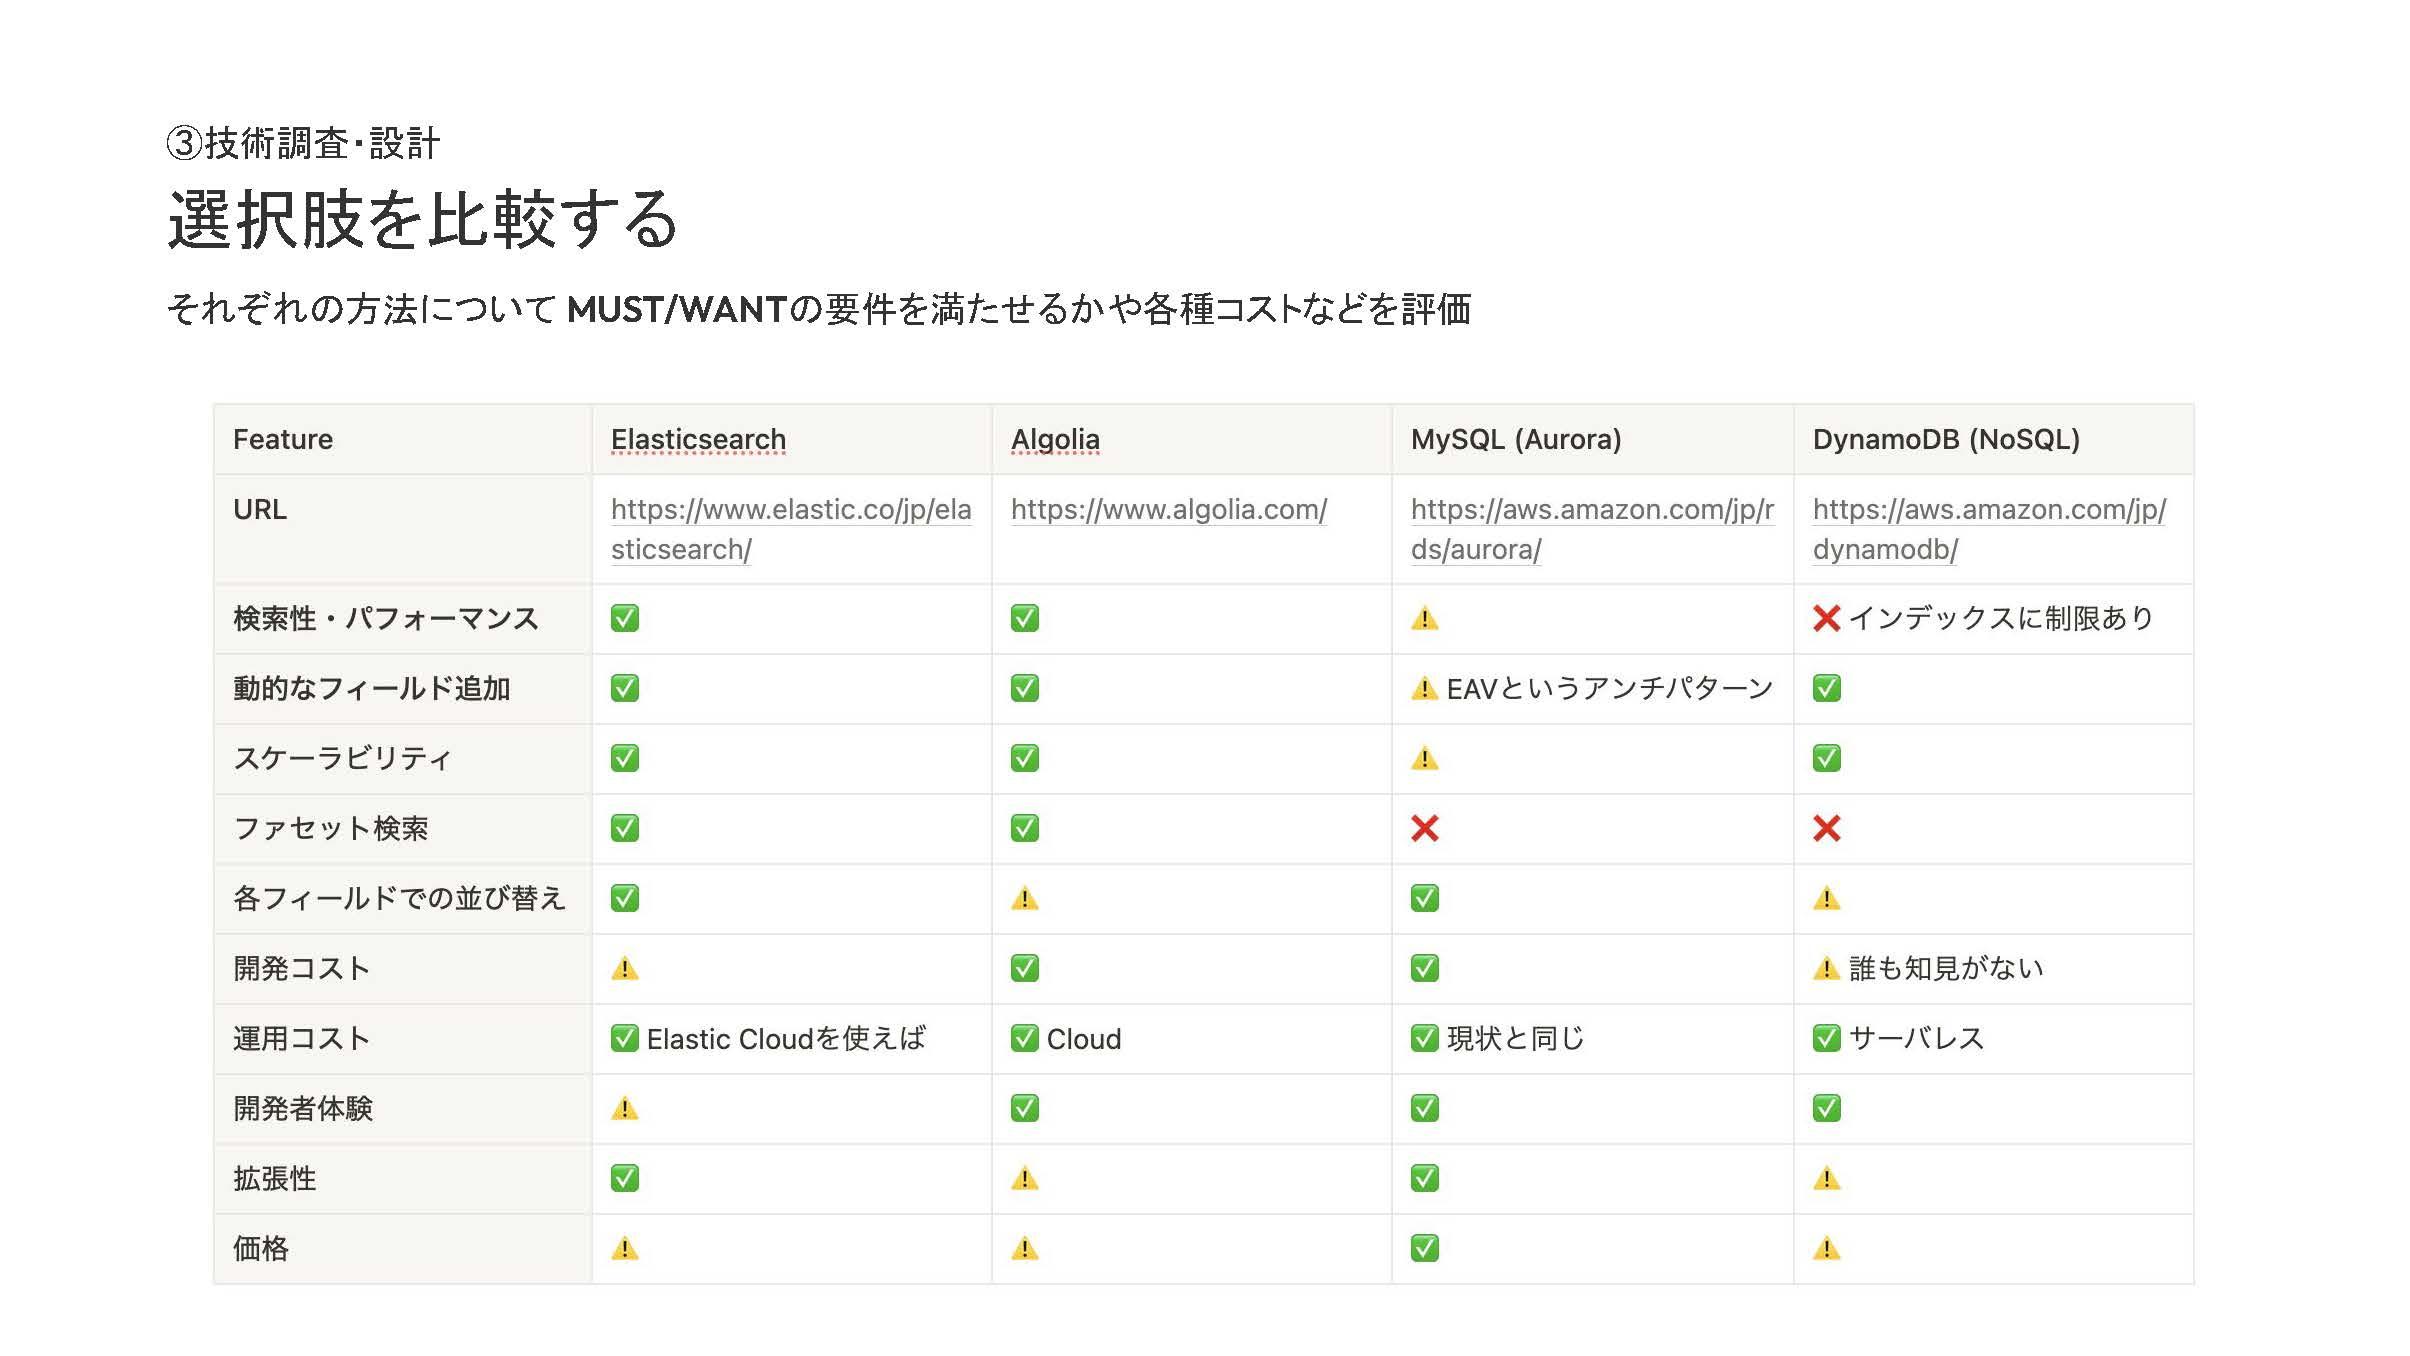This screenshot has height=1356, width=2410.
Task: Click warning icon beside EAVというアンチパターン
Action: (1424, 689)
